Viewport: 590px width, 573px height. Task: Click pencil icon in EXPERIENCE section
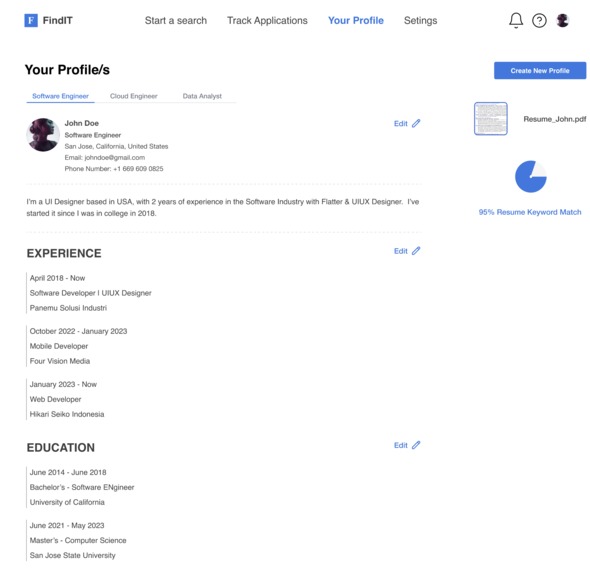pos(416,251)
